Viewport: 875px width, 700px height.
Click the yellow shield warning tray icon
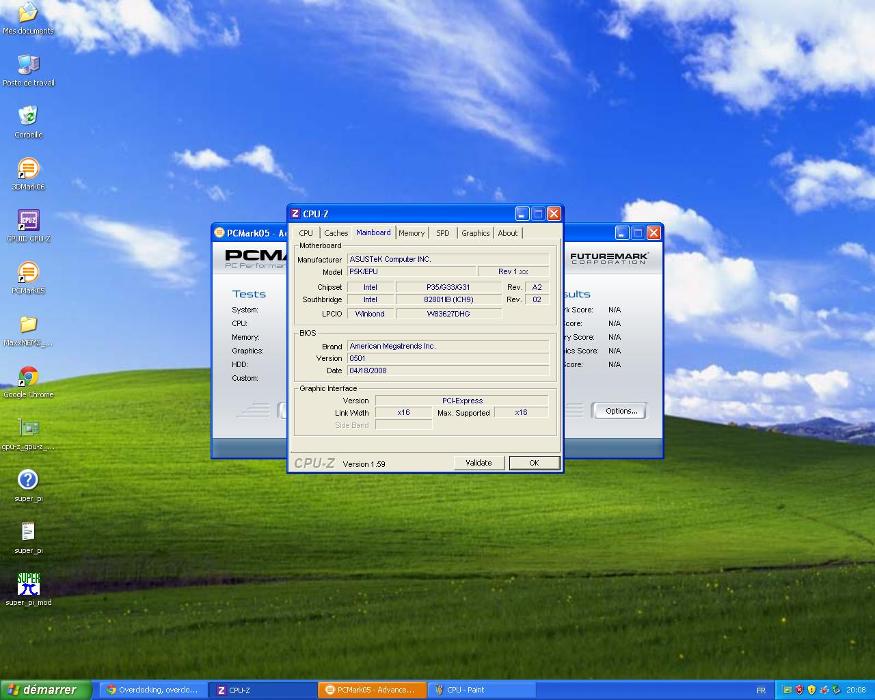tap(811, 690)
